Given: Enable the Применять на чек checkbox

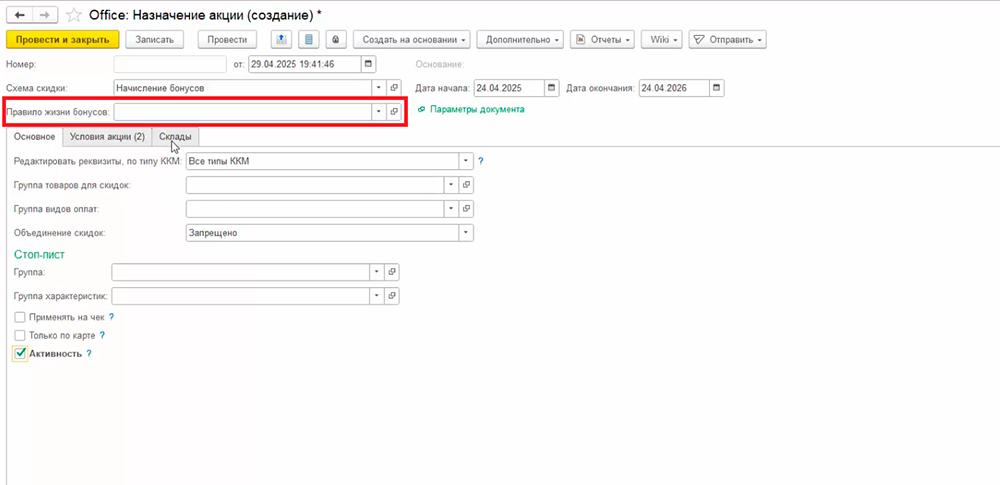Looking at the screenshot, I should [x=20, y=316].
